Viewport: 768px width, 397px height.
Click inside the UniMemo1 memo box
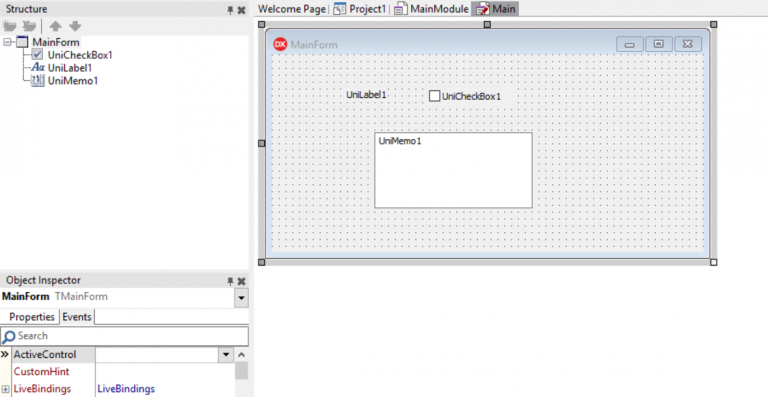coord(453,170)
